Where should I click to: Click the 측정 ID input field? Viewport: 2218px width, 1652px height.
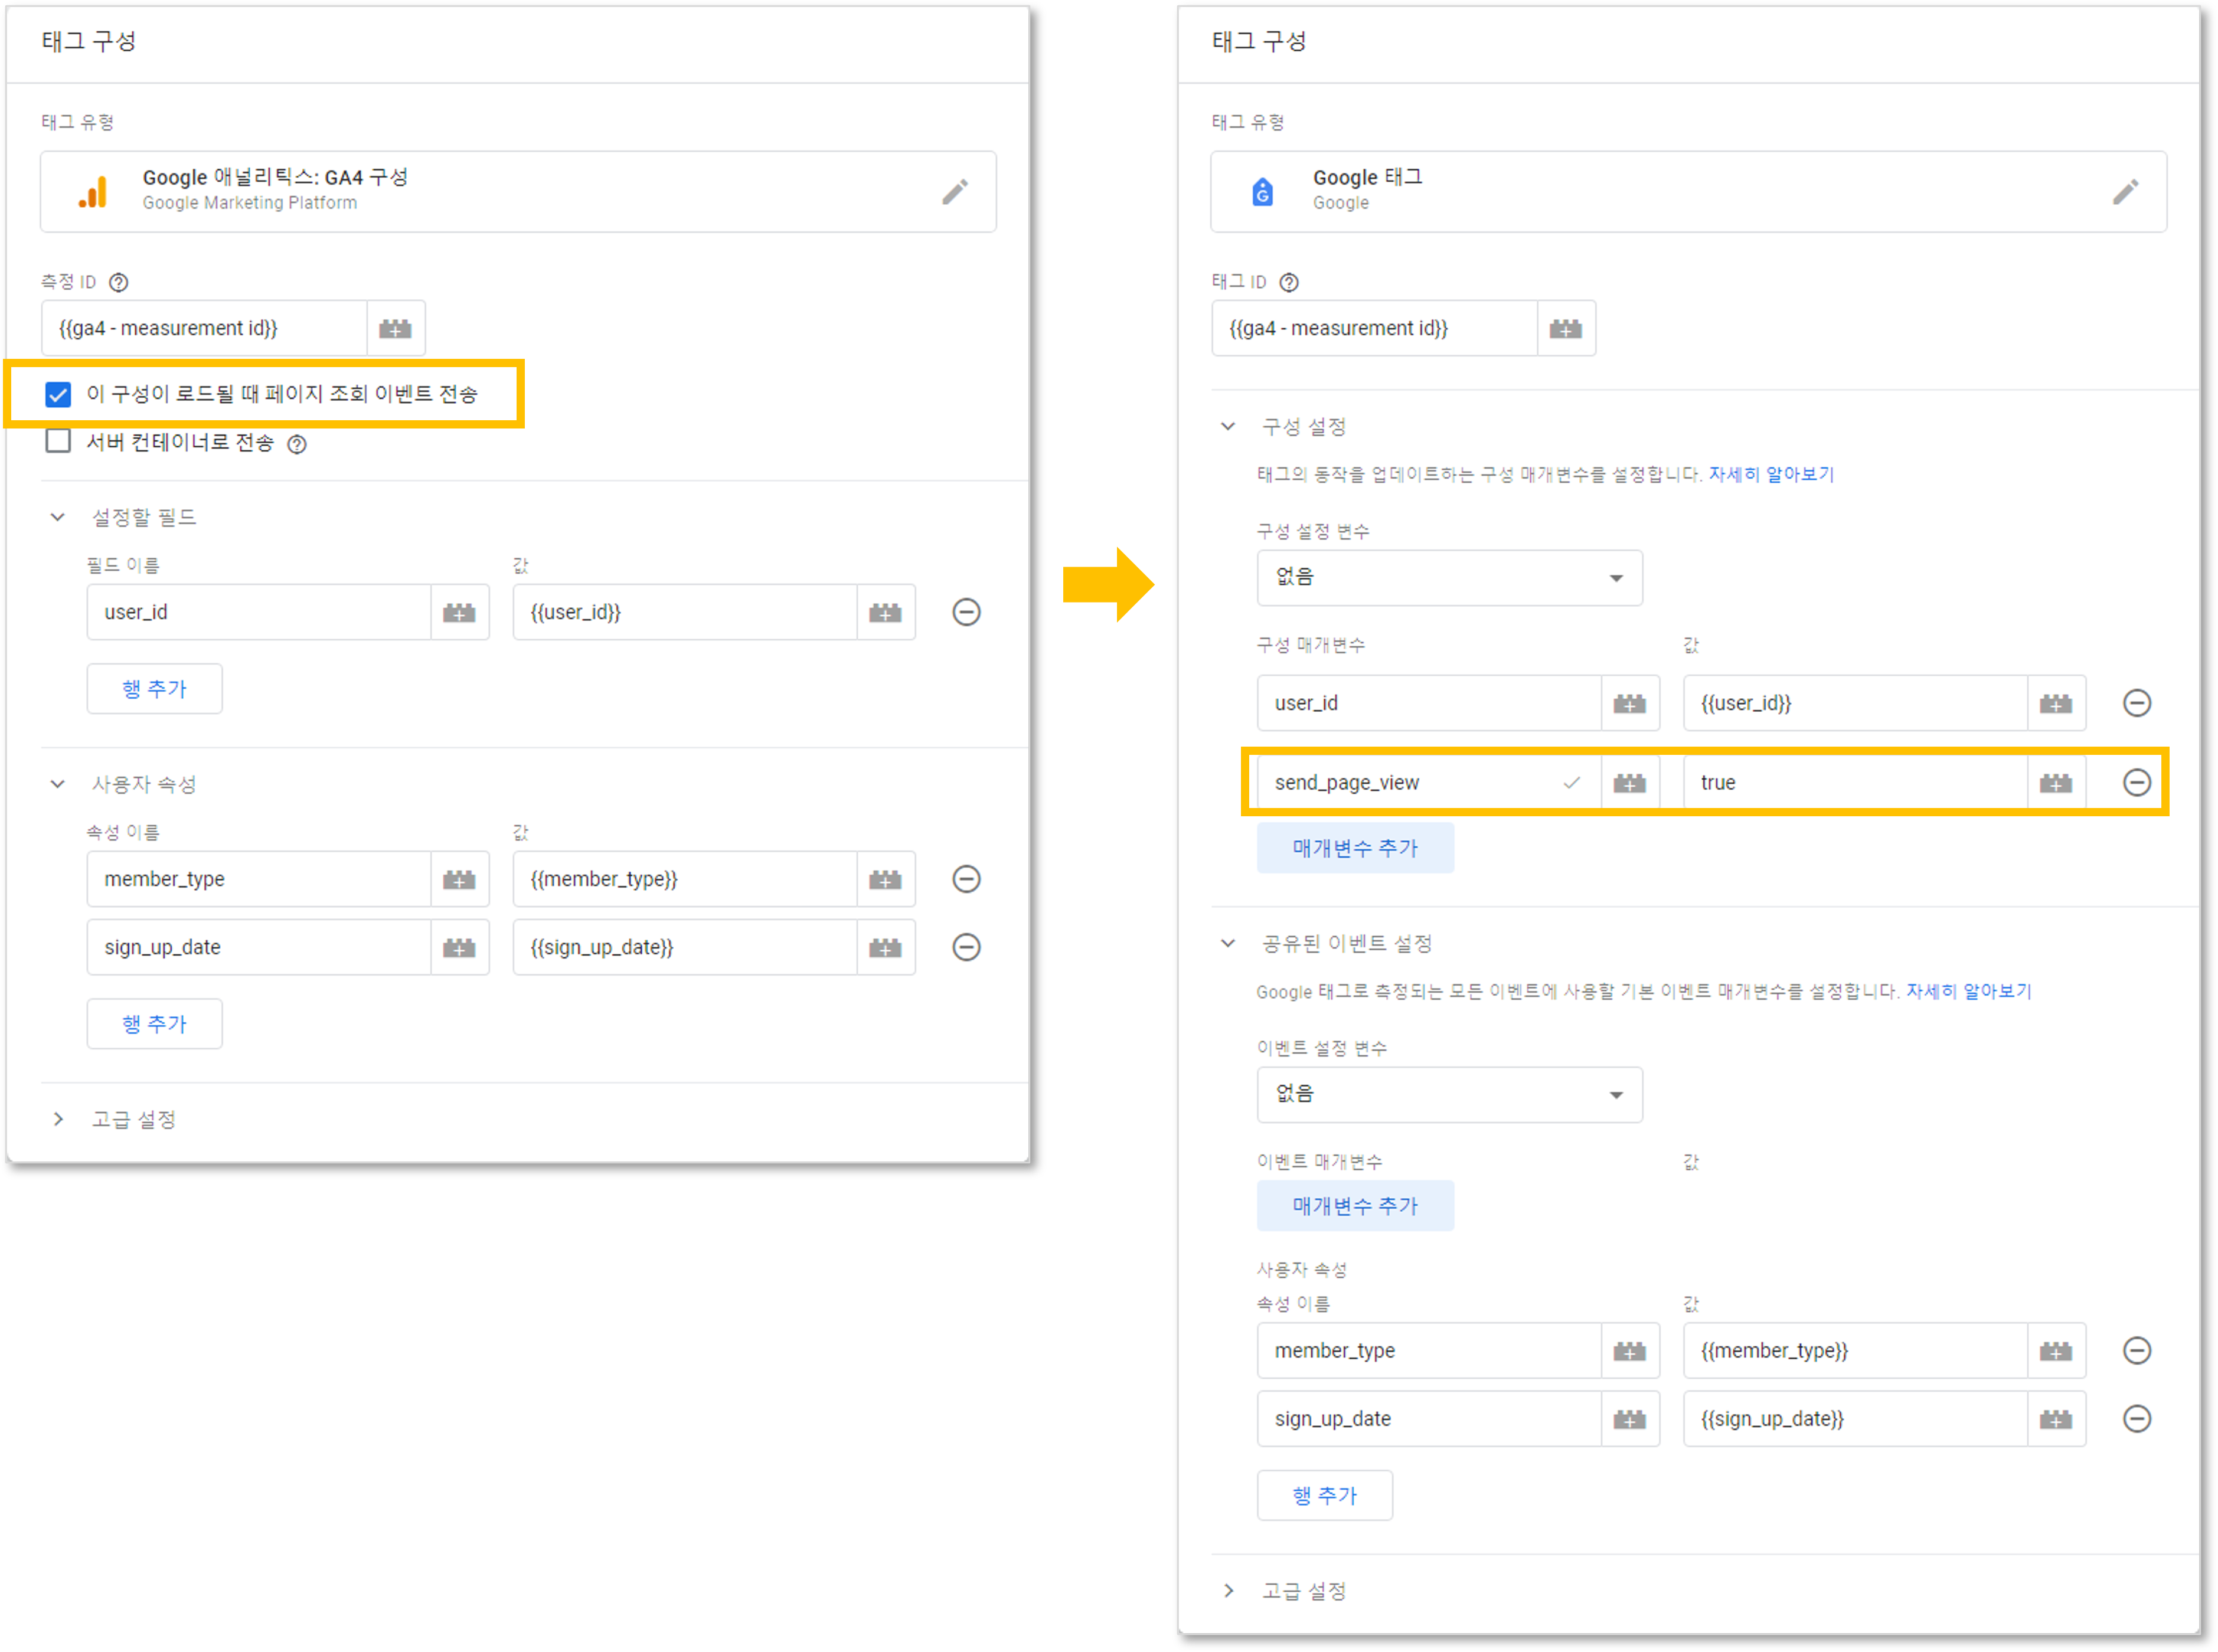(x=204, y=328)
